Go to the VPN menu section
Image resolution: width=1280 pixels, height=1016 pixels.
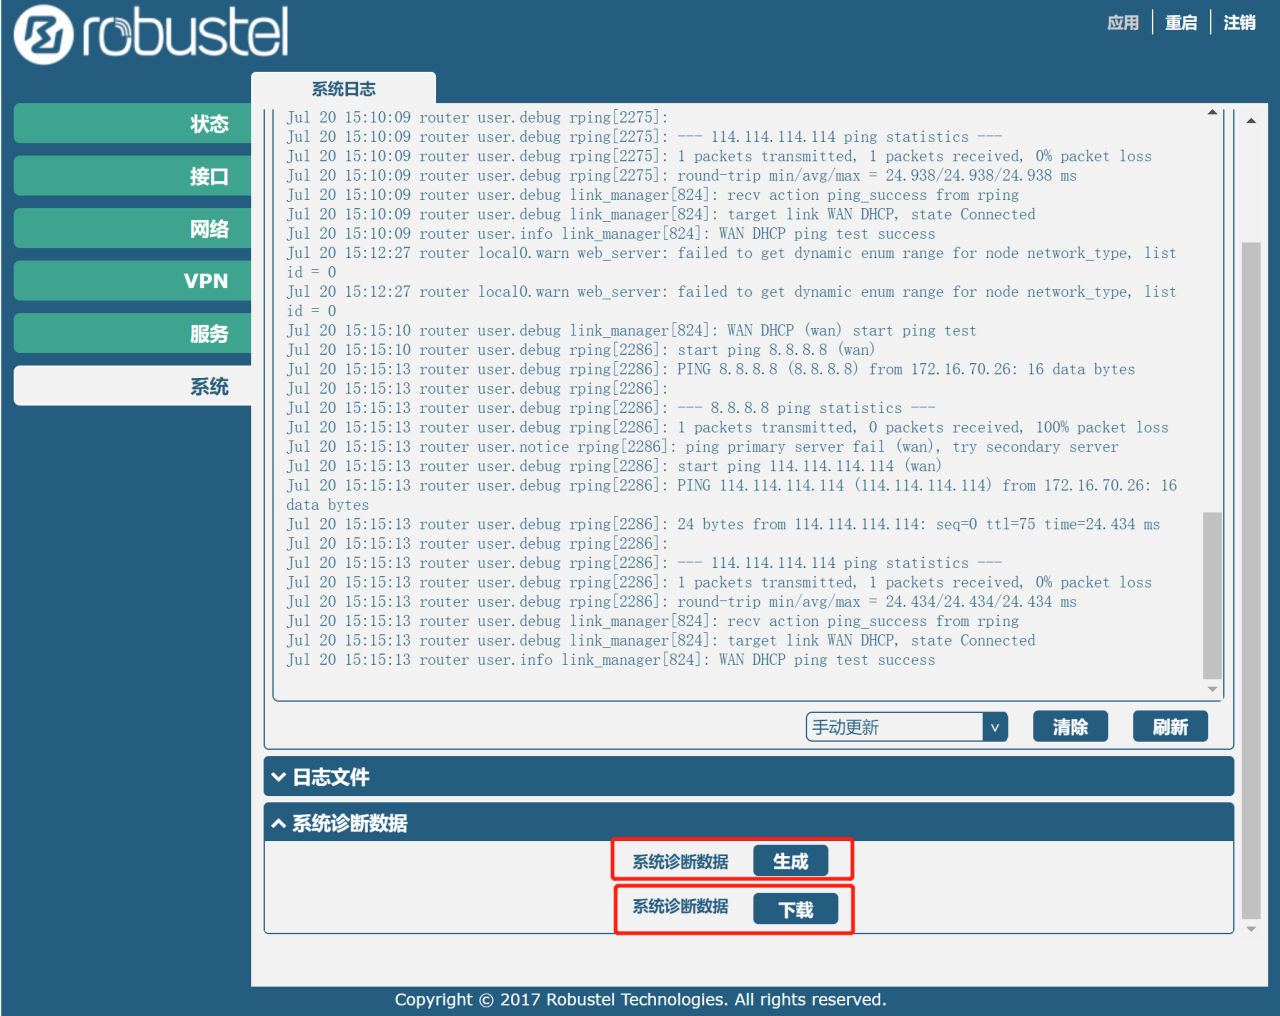132,281
